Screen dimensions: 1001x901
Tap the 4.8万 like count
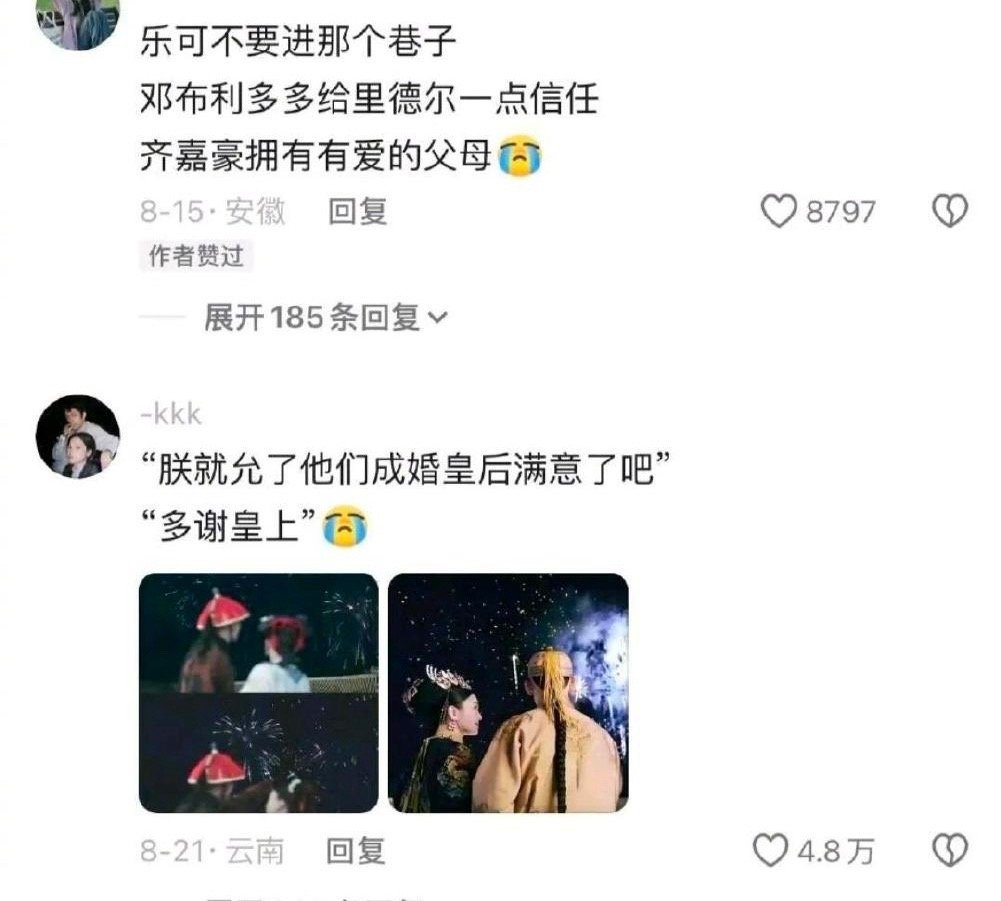[836, 851]
